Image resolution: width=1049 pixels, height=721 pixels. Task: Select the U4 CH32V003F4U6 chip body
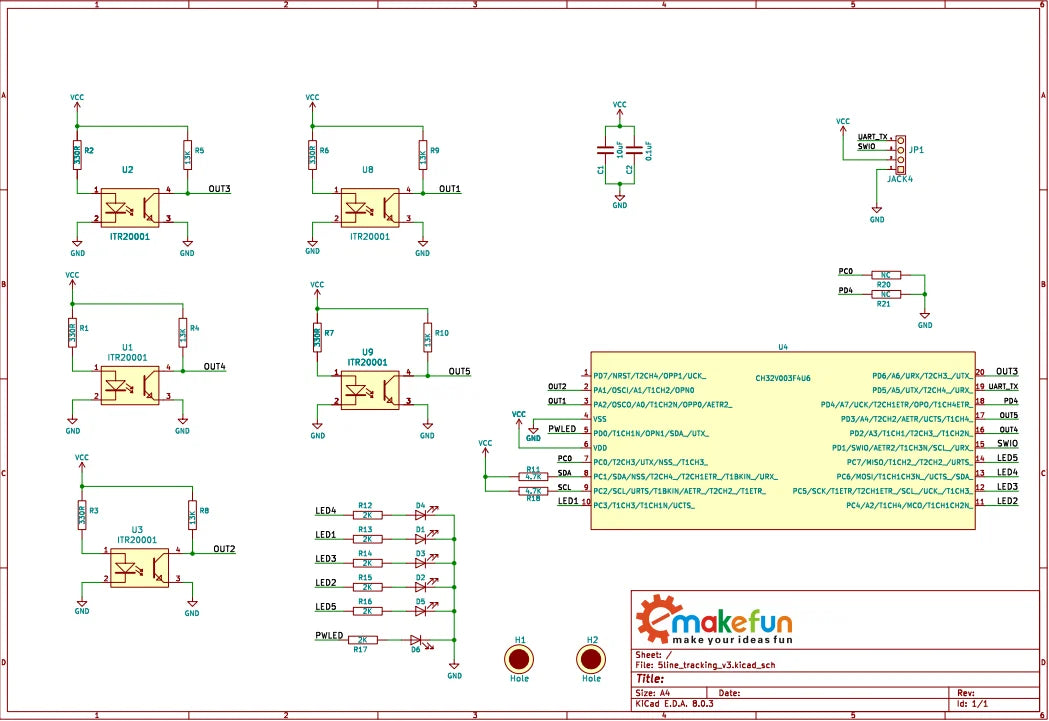coord(783,440)
